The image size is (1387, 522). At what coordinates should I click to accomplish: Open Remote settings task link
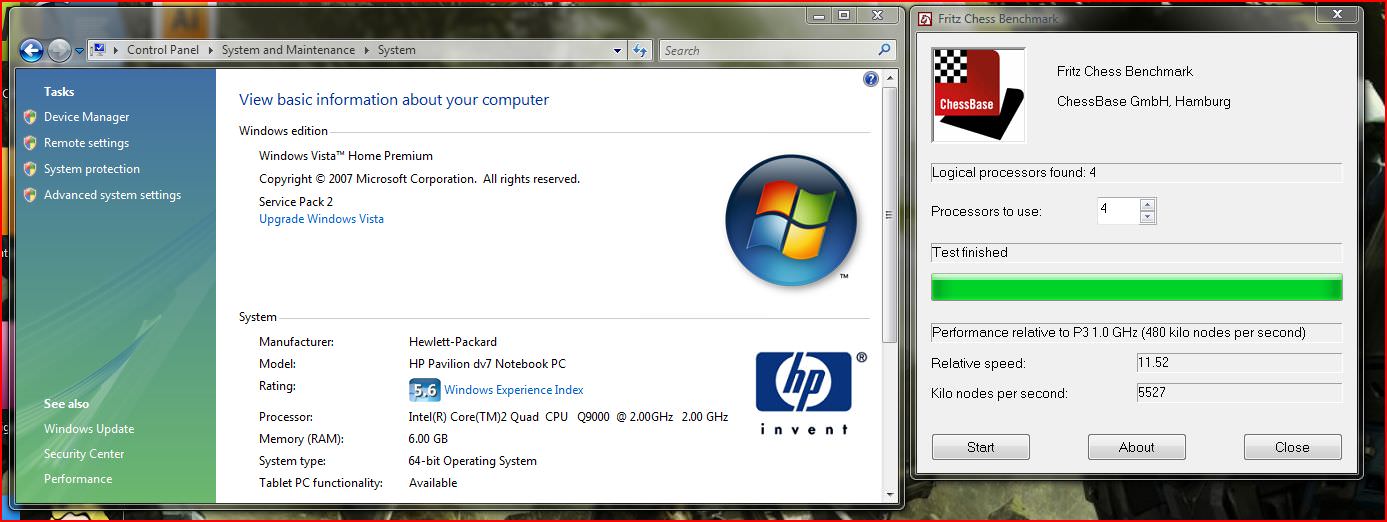pyautogui.click(x=86, y=143)
